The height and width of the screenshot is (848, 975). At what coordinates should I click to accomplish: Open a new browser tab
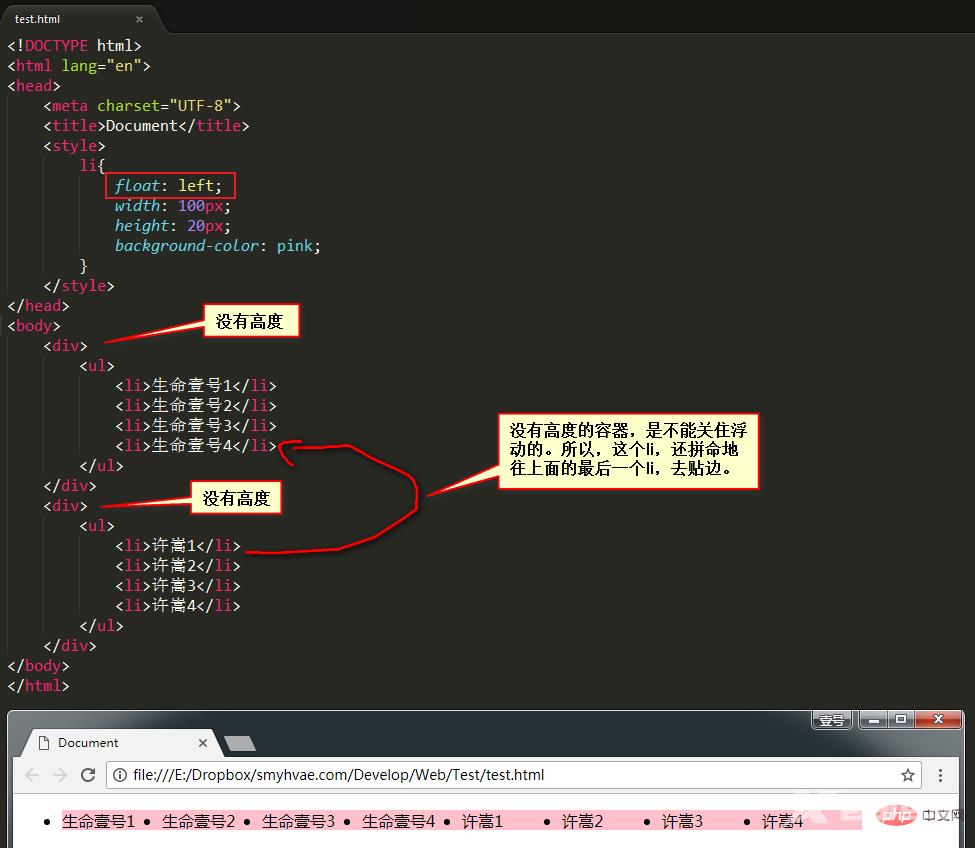(x=240, y=743)
